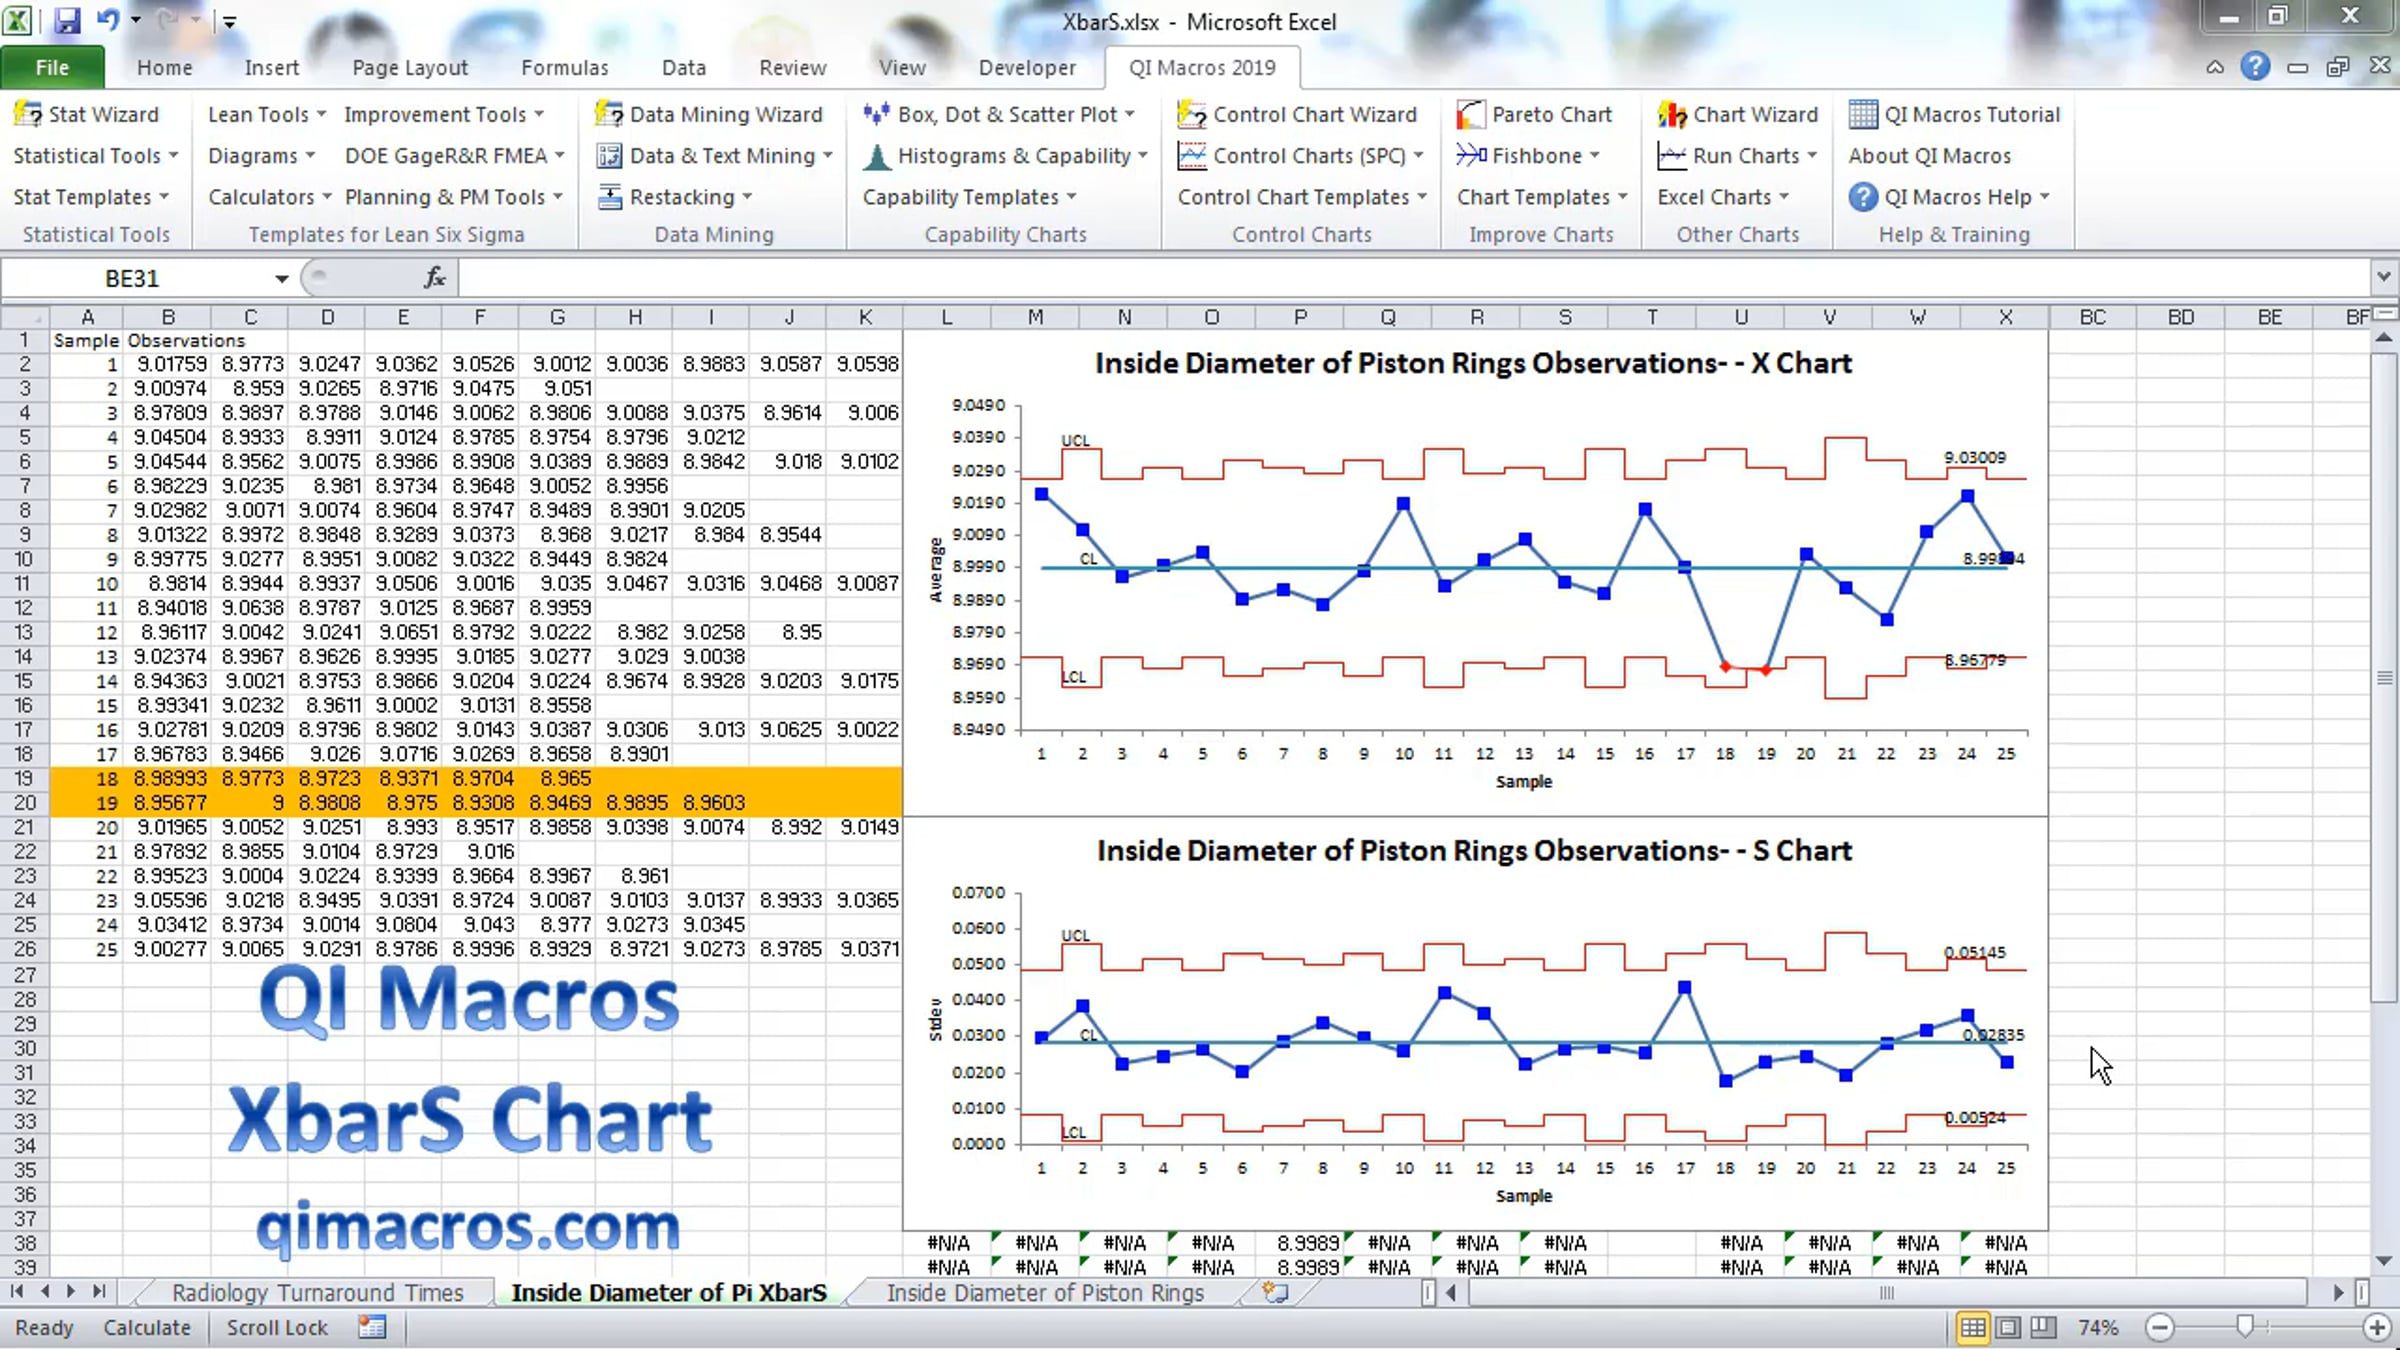This screenshot has height=1350, width=2400.
Task: Click the Excel Help icon in ribbon corner
Action: pos(2255,67)
